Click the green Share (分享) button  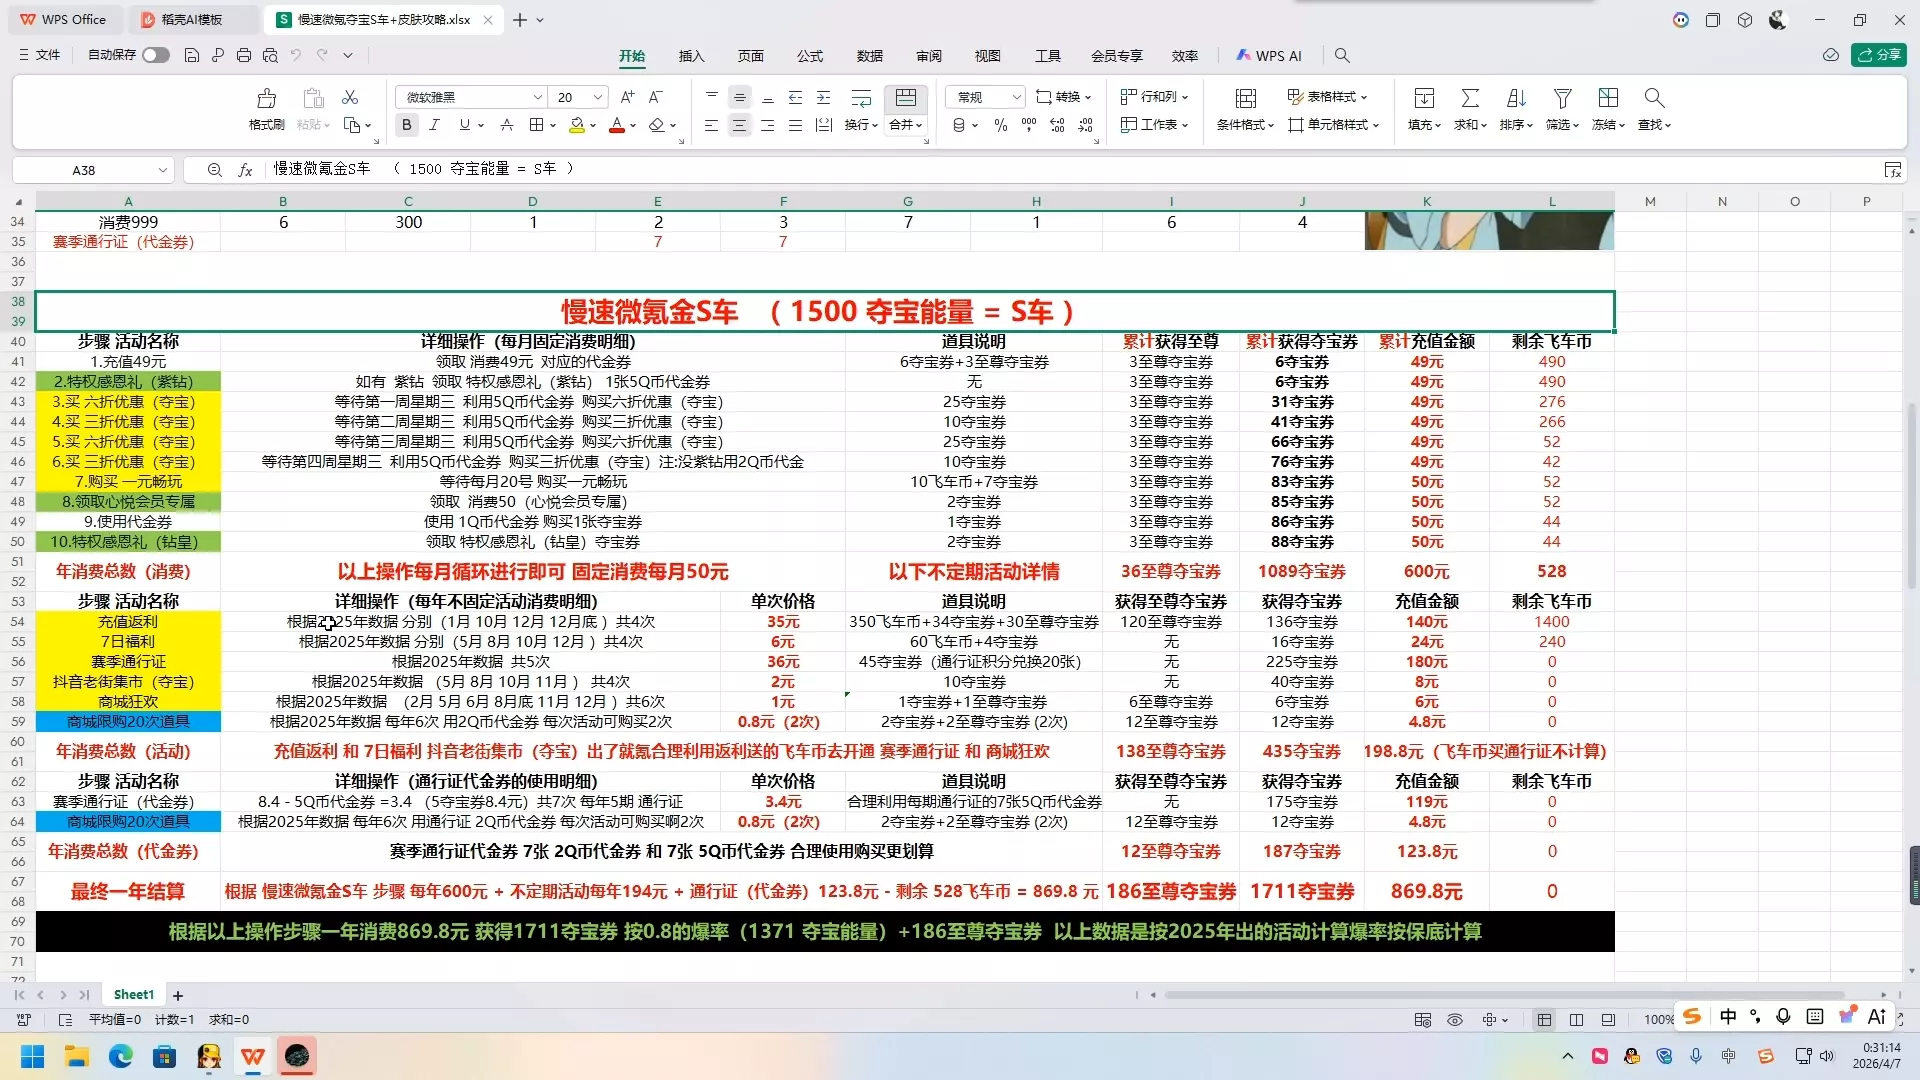tap(1879, 55)
